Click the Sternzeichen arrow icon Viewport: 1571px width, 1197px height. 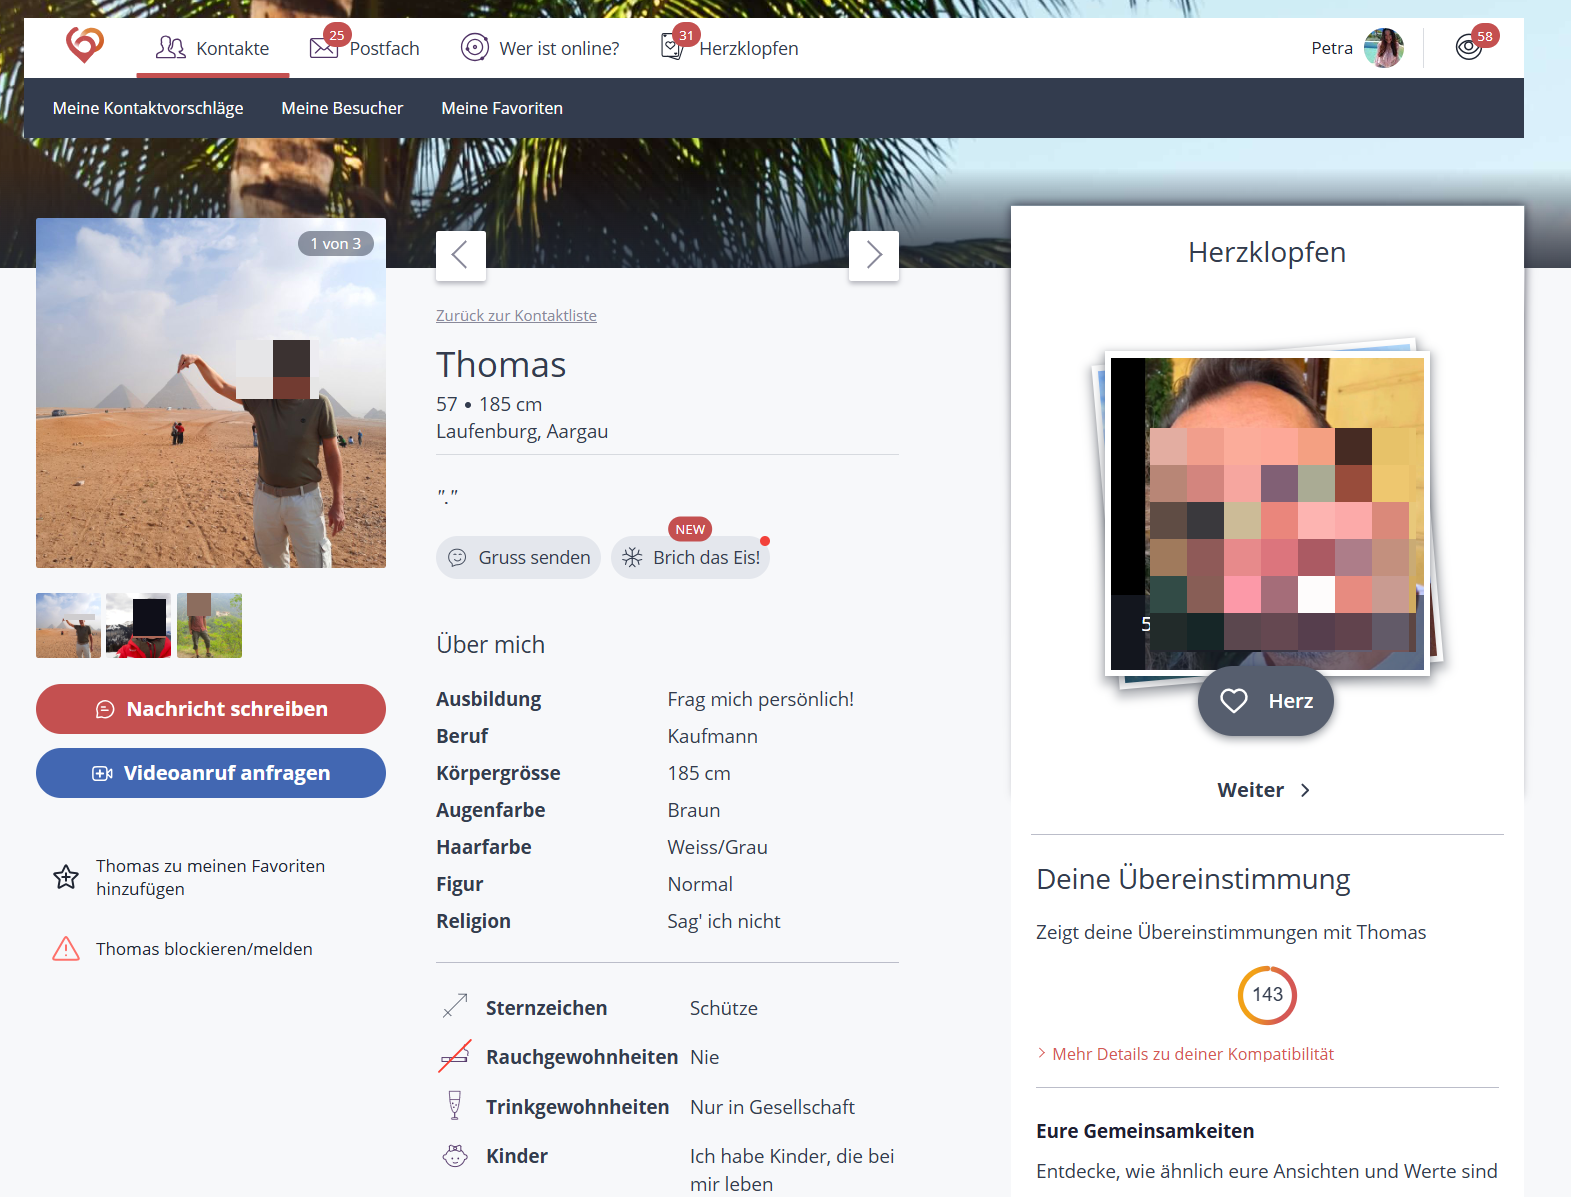(x=455, y=1006)
